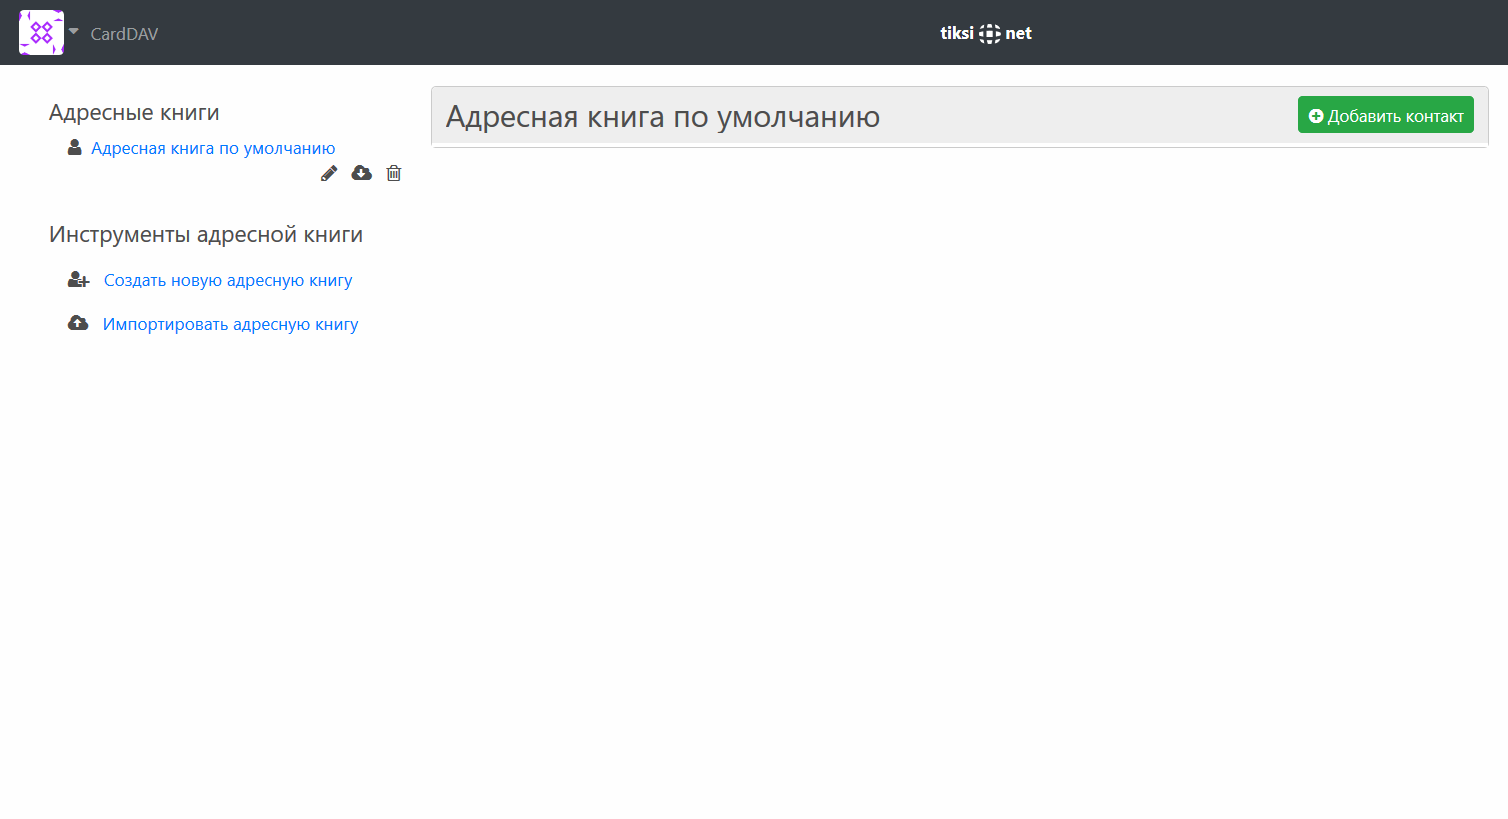Click the globe icon in the tiksi.net logo
The image size is (1508, 819).
coord(989,33)
